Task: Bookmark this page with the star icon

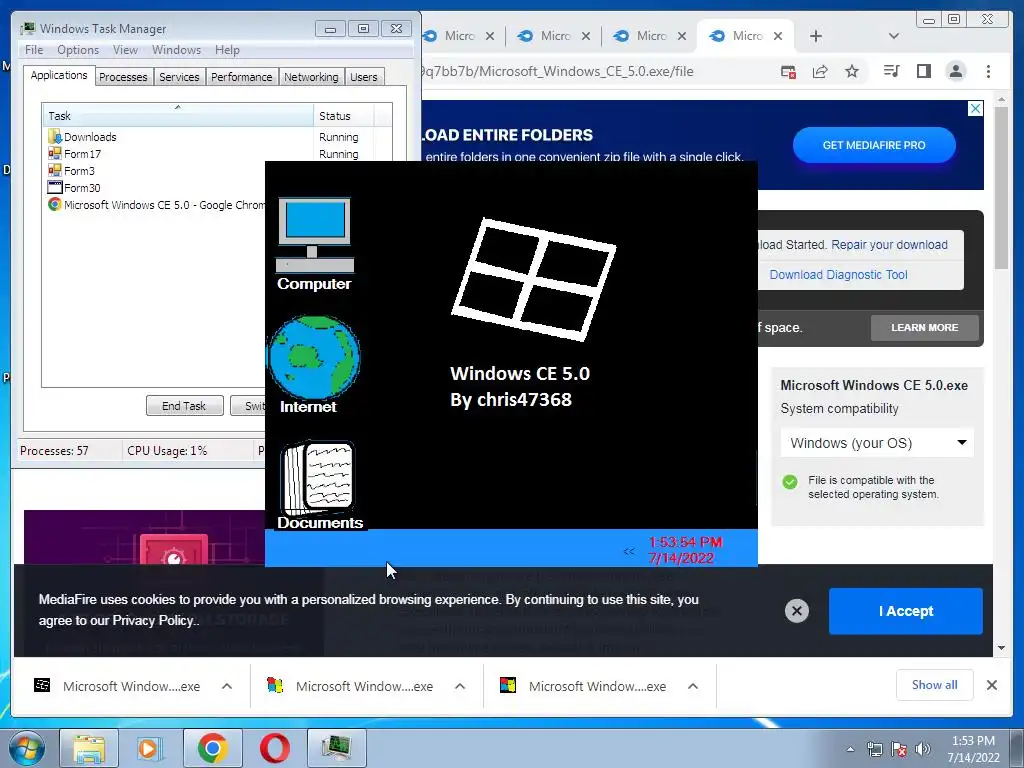Action: coord(852,71)
